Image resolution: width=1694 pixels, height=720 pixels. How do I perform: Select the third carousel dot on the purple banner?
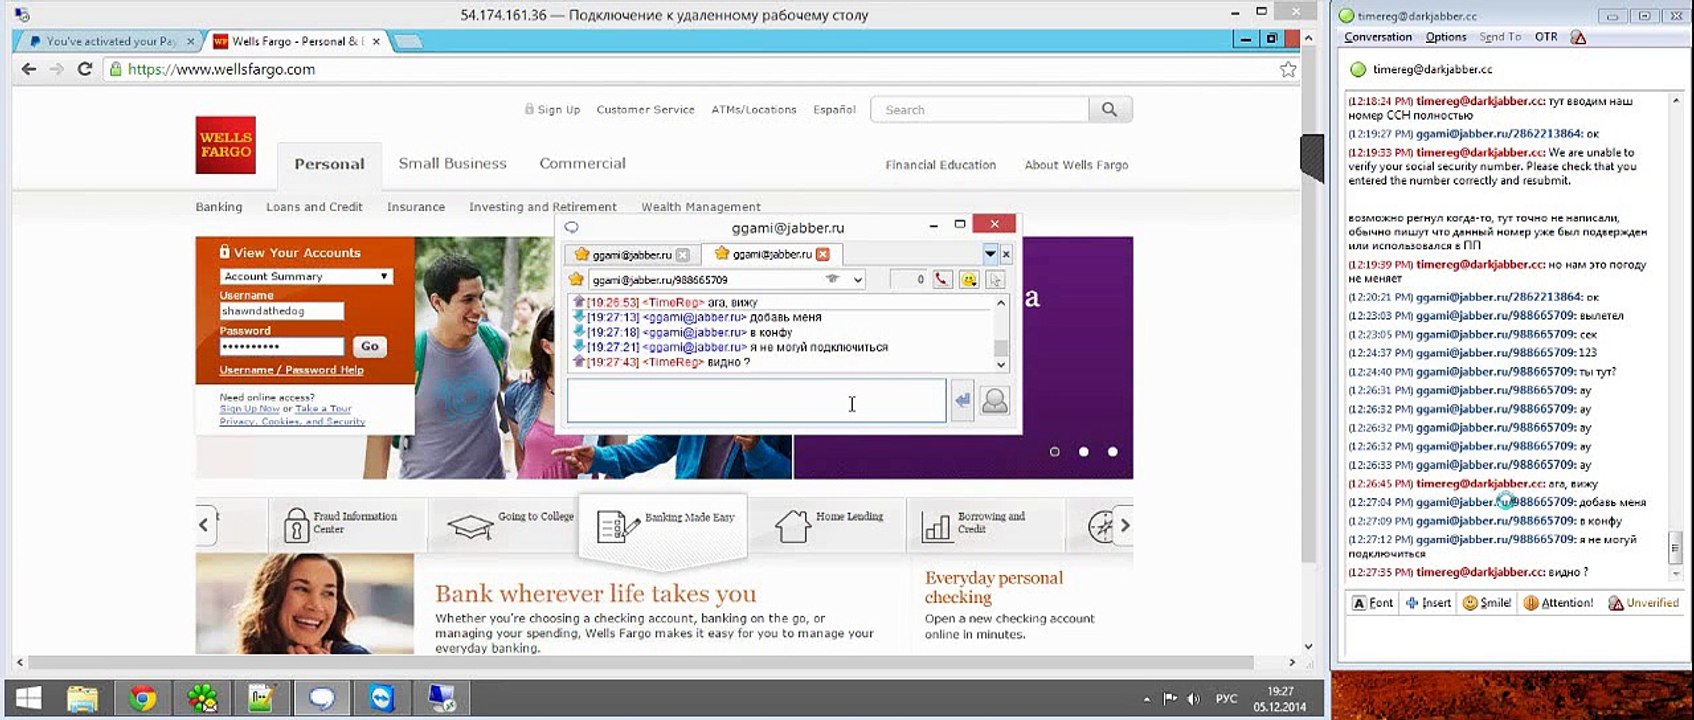pos(1112,452)
